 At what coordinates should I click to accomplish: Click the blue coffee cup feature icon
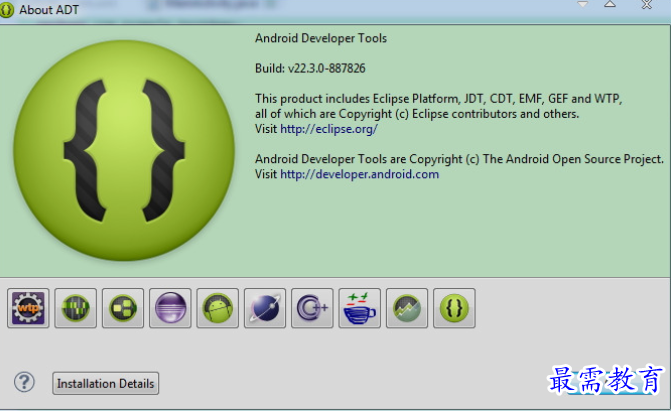coord(359,308)
